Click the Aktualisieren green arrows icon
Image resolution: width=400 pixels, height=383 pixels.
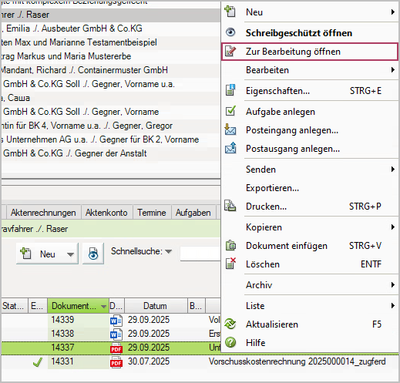230,324
